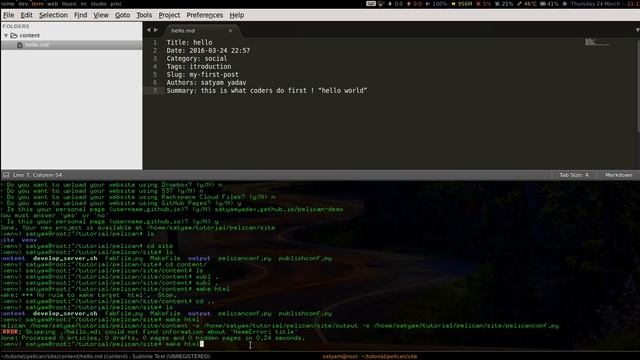The width and height of the screenshot is (640, 360).
Task: Click the Summary line in editor
Action: (267, 91)
